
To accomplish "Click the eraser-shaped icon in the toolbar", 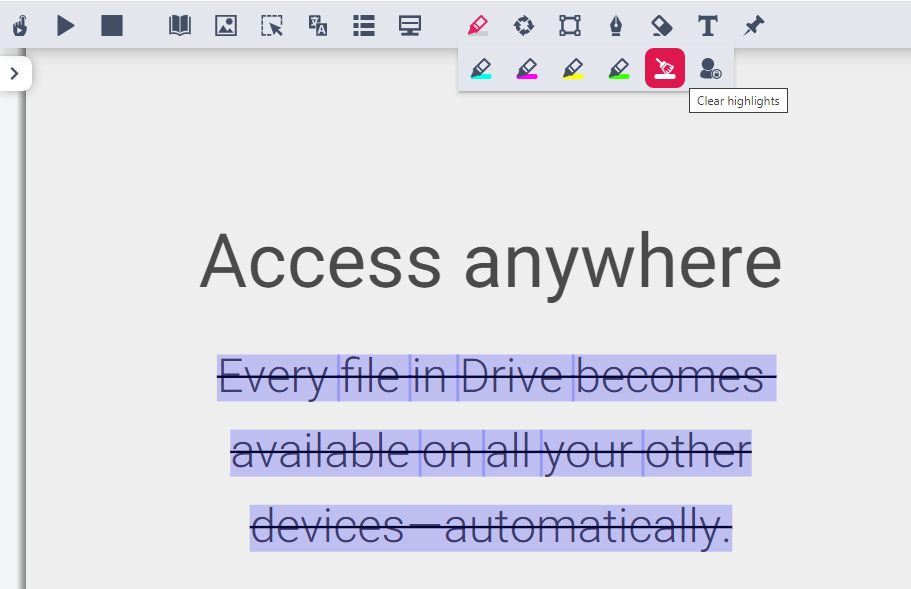I will 662,26.
